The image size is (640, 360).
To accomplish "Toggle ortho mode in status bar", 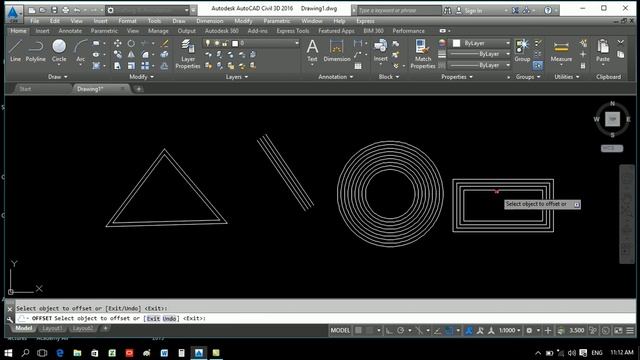I will tap(389, 330).
